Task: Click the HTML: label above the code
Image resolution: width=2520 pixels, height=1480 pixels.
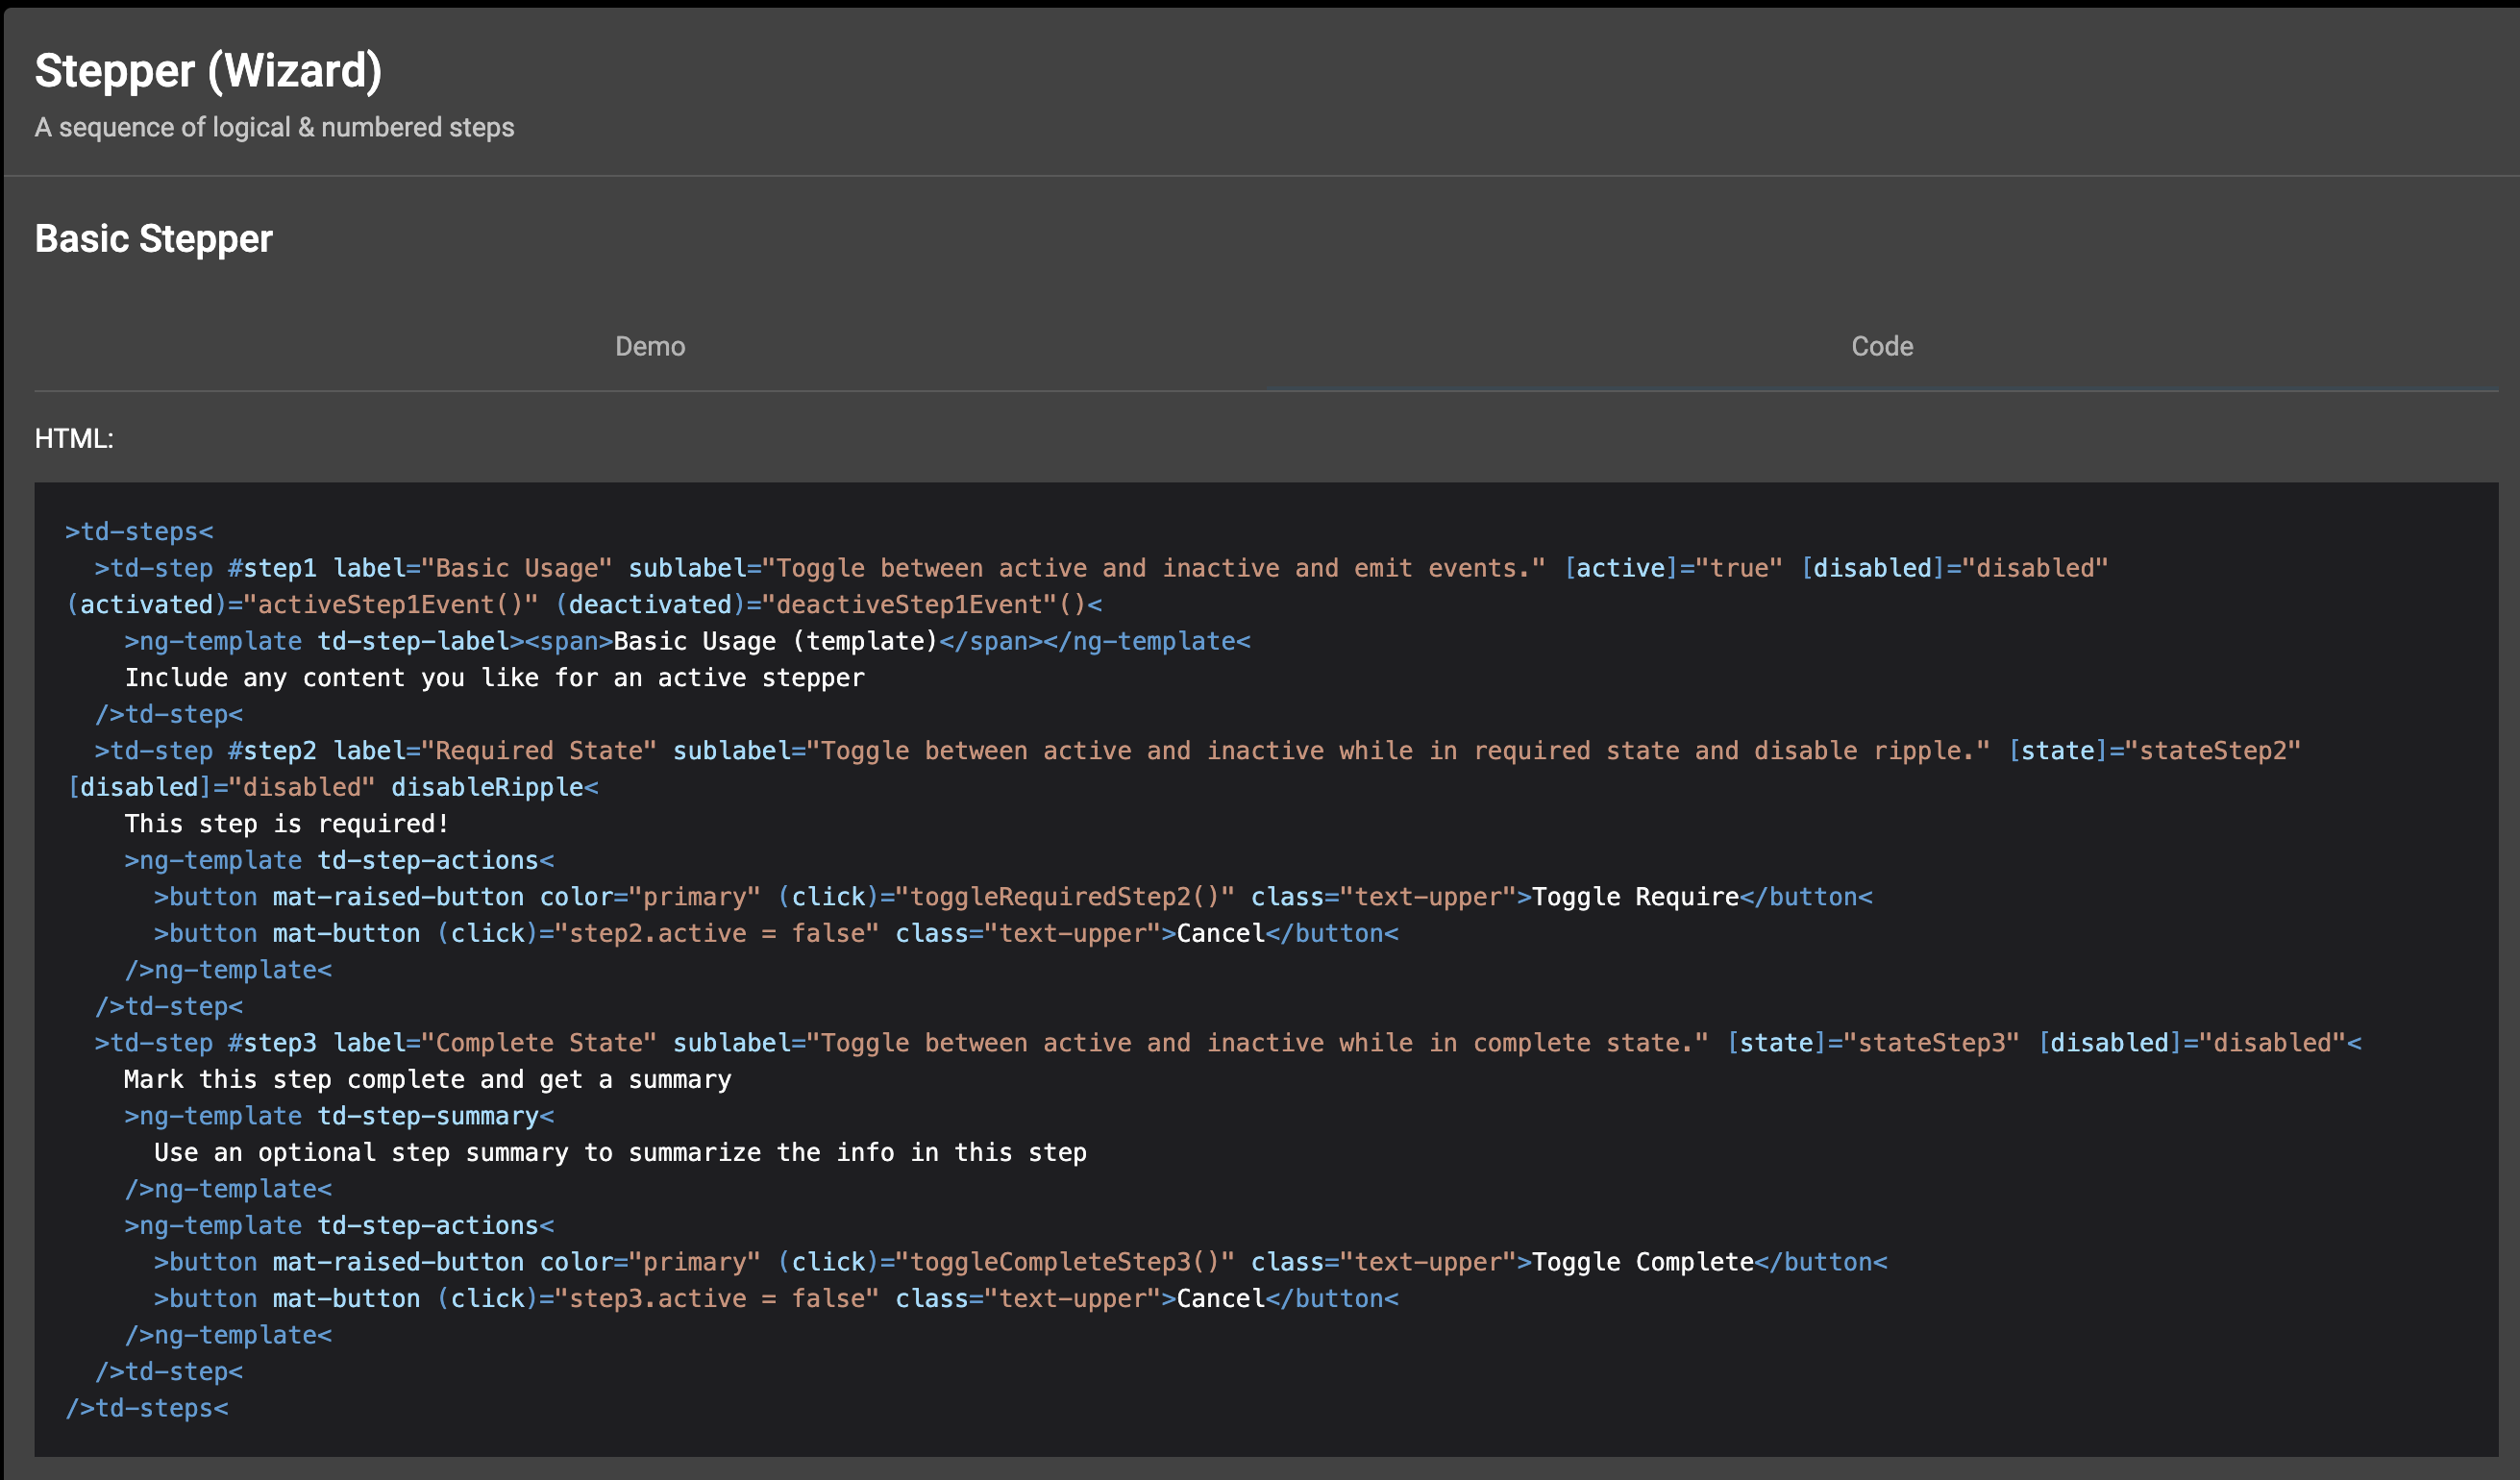Action: 74,438
